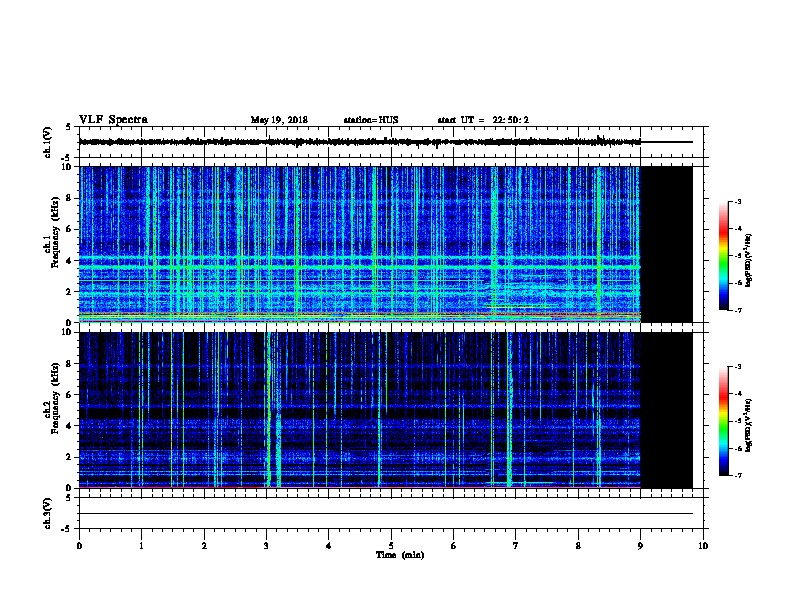Click the ch.1 spectrogram color scale bar
This screenshot has height=612, width=792.
pos(723,256)
